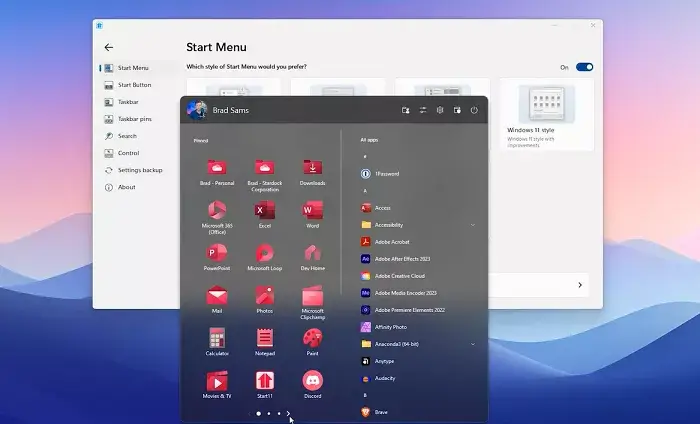The width and height of the screenshot is (700, 424).
Task: Open the Notepad pinned app
Action: (x=265, y=342)
